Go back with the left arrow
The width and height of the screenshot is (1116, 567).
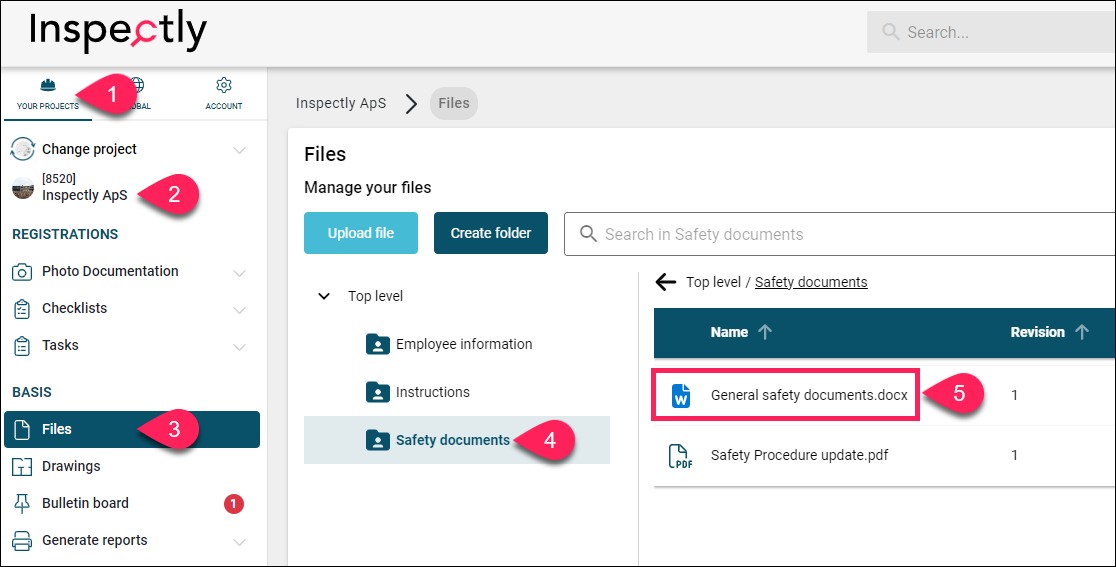click(x=665, y=282)
